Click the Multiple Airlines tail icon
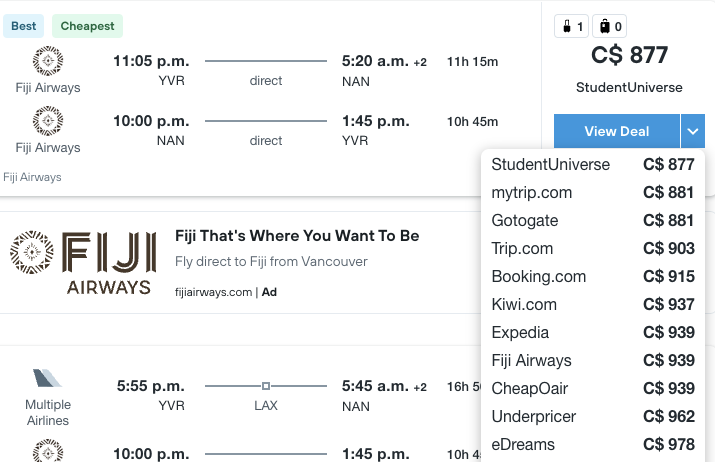The width and height of the screenshot is (715, 462). click(x=48, y=379)
